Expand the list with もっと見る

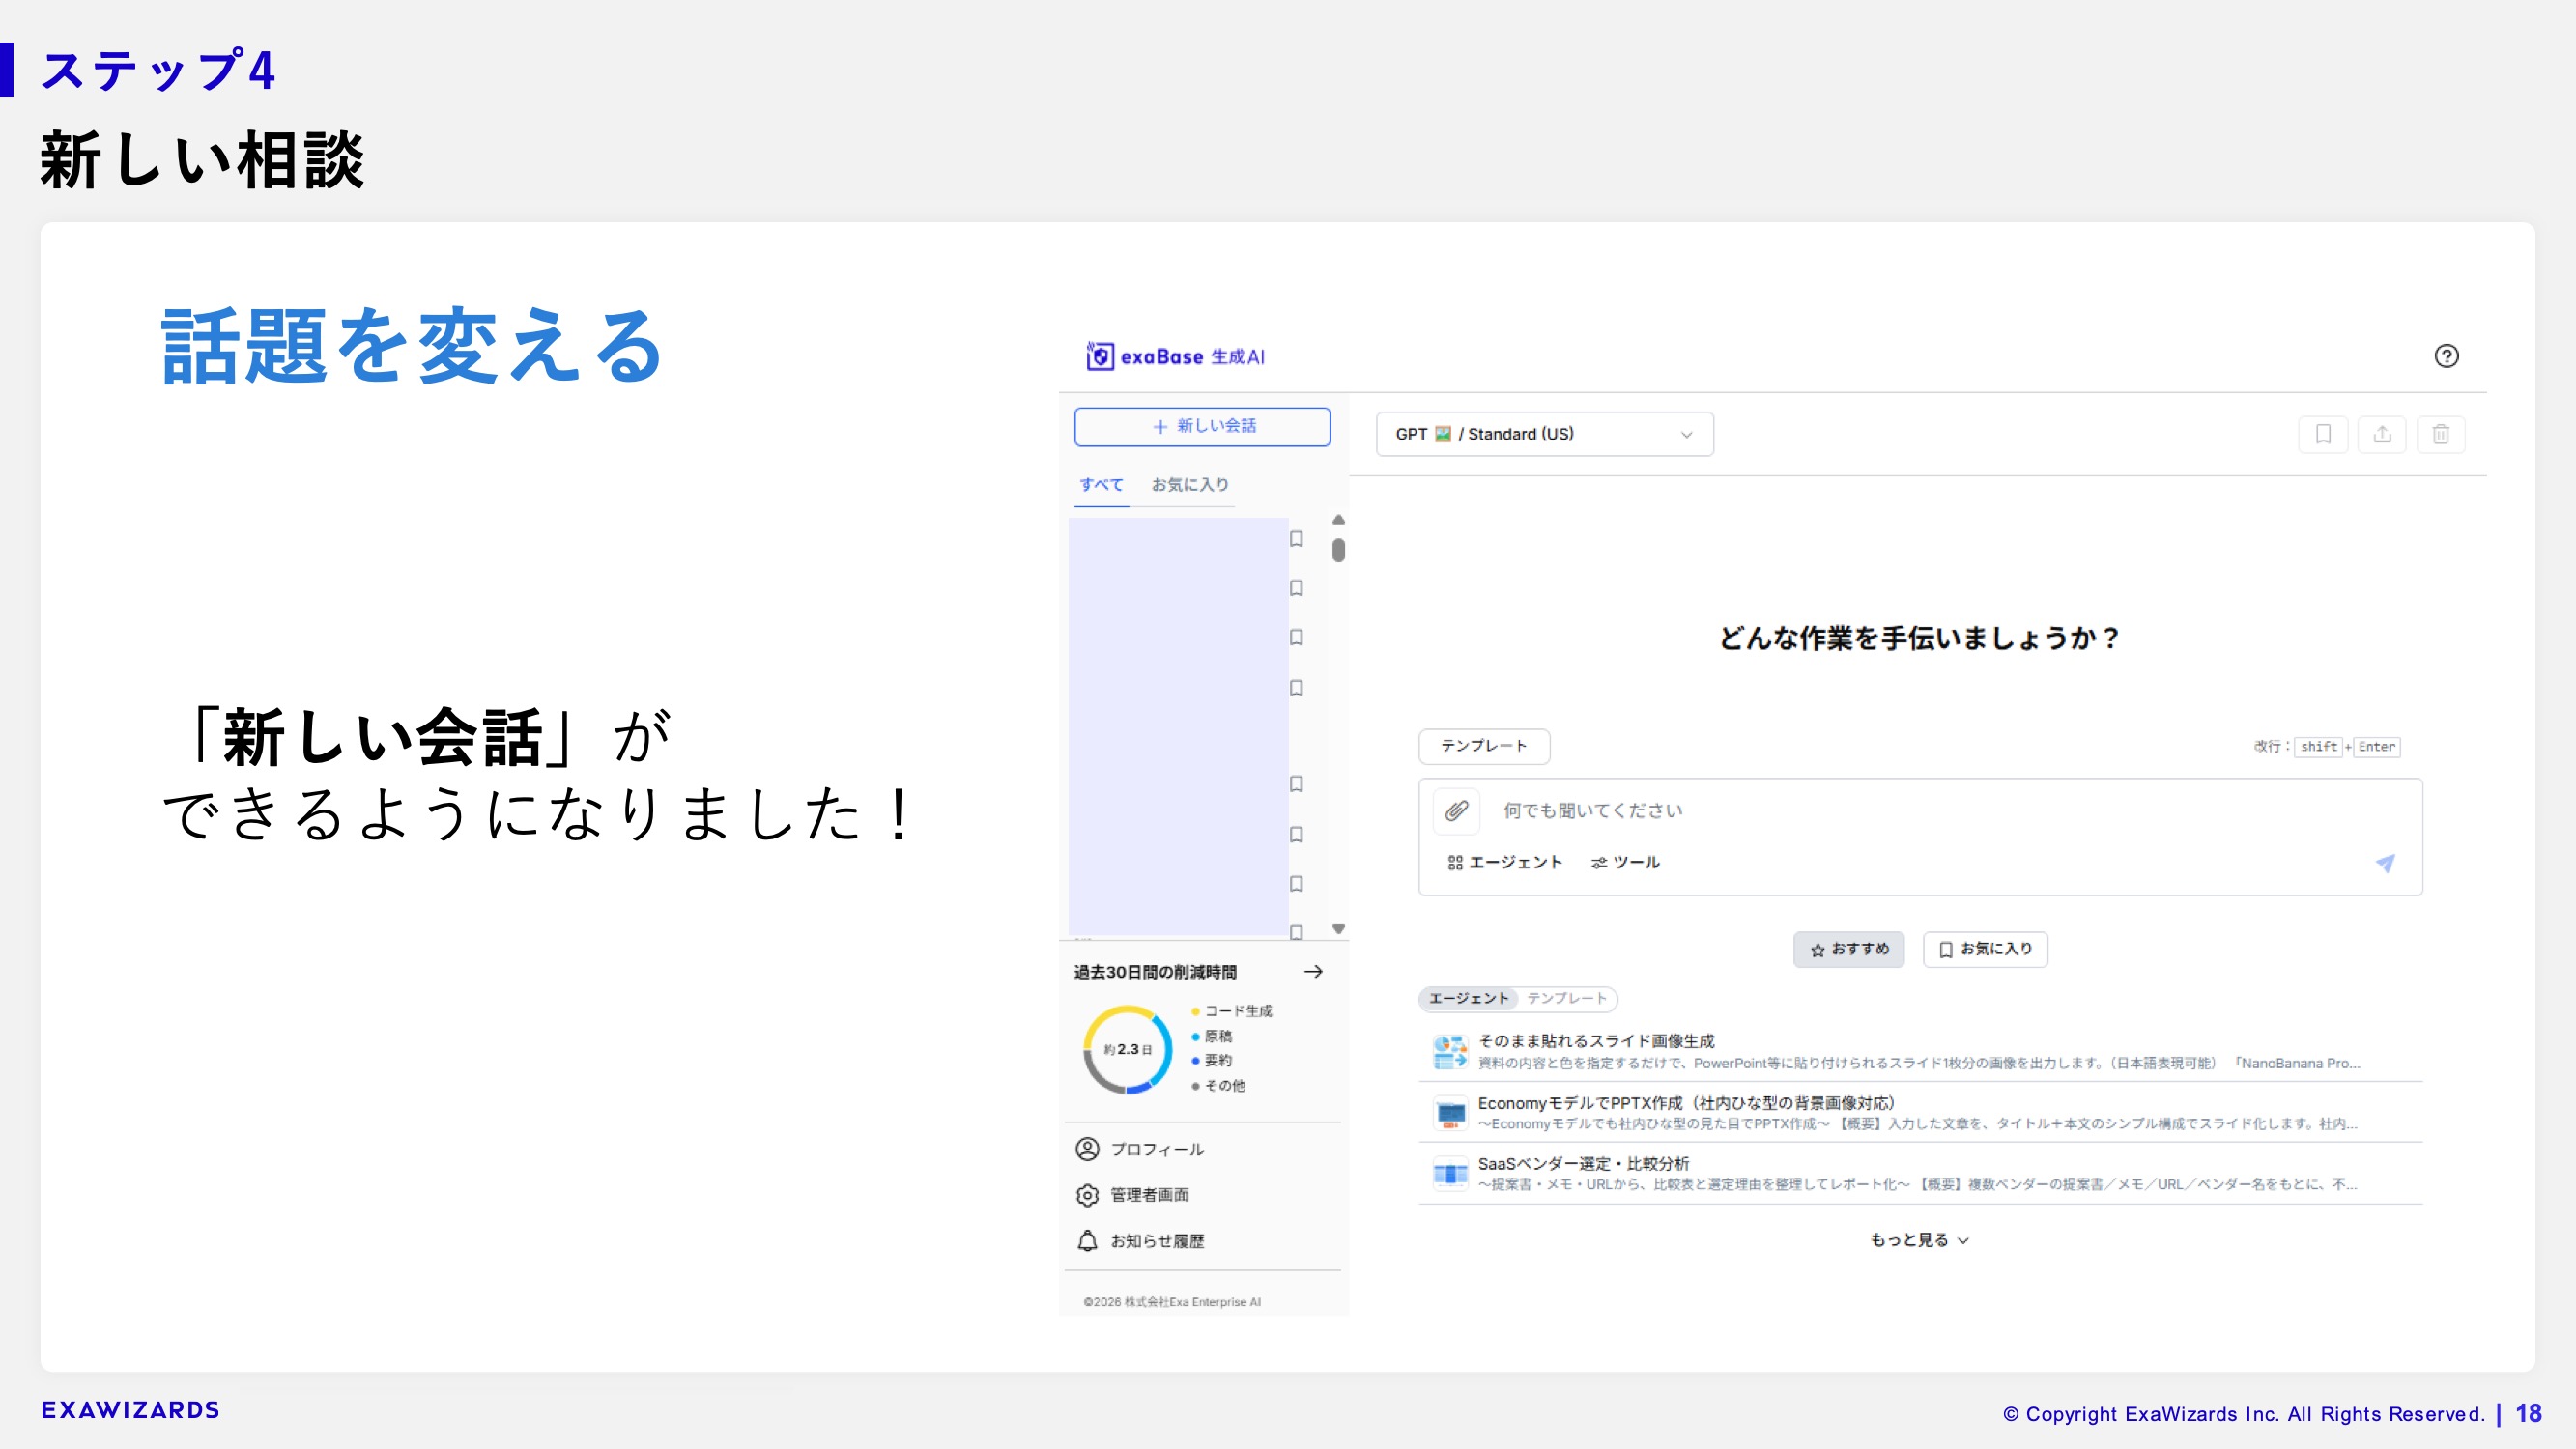tap(1919, 1240)
